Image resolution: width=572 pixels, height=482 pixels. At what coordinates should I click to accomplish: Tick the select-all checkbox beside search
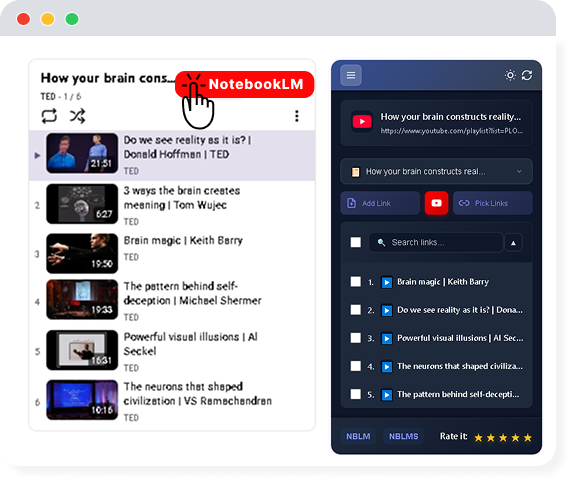tap(356, 242)
